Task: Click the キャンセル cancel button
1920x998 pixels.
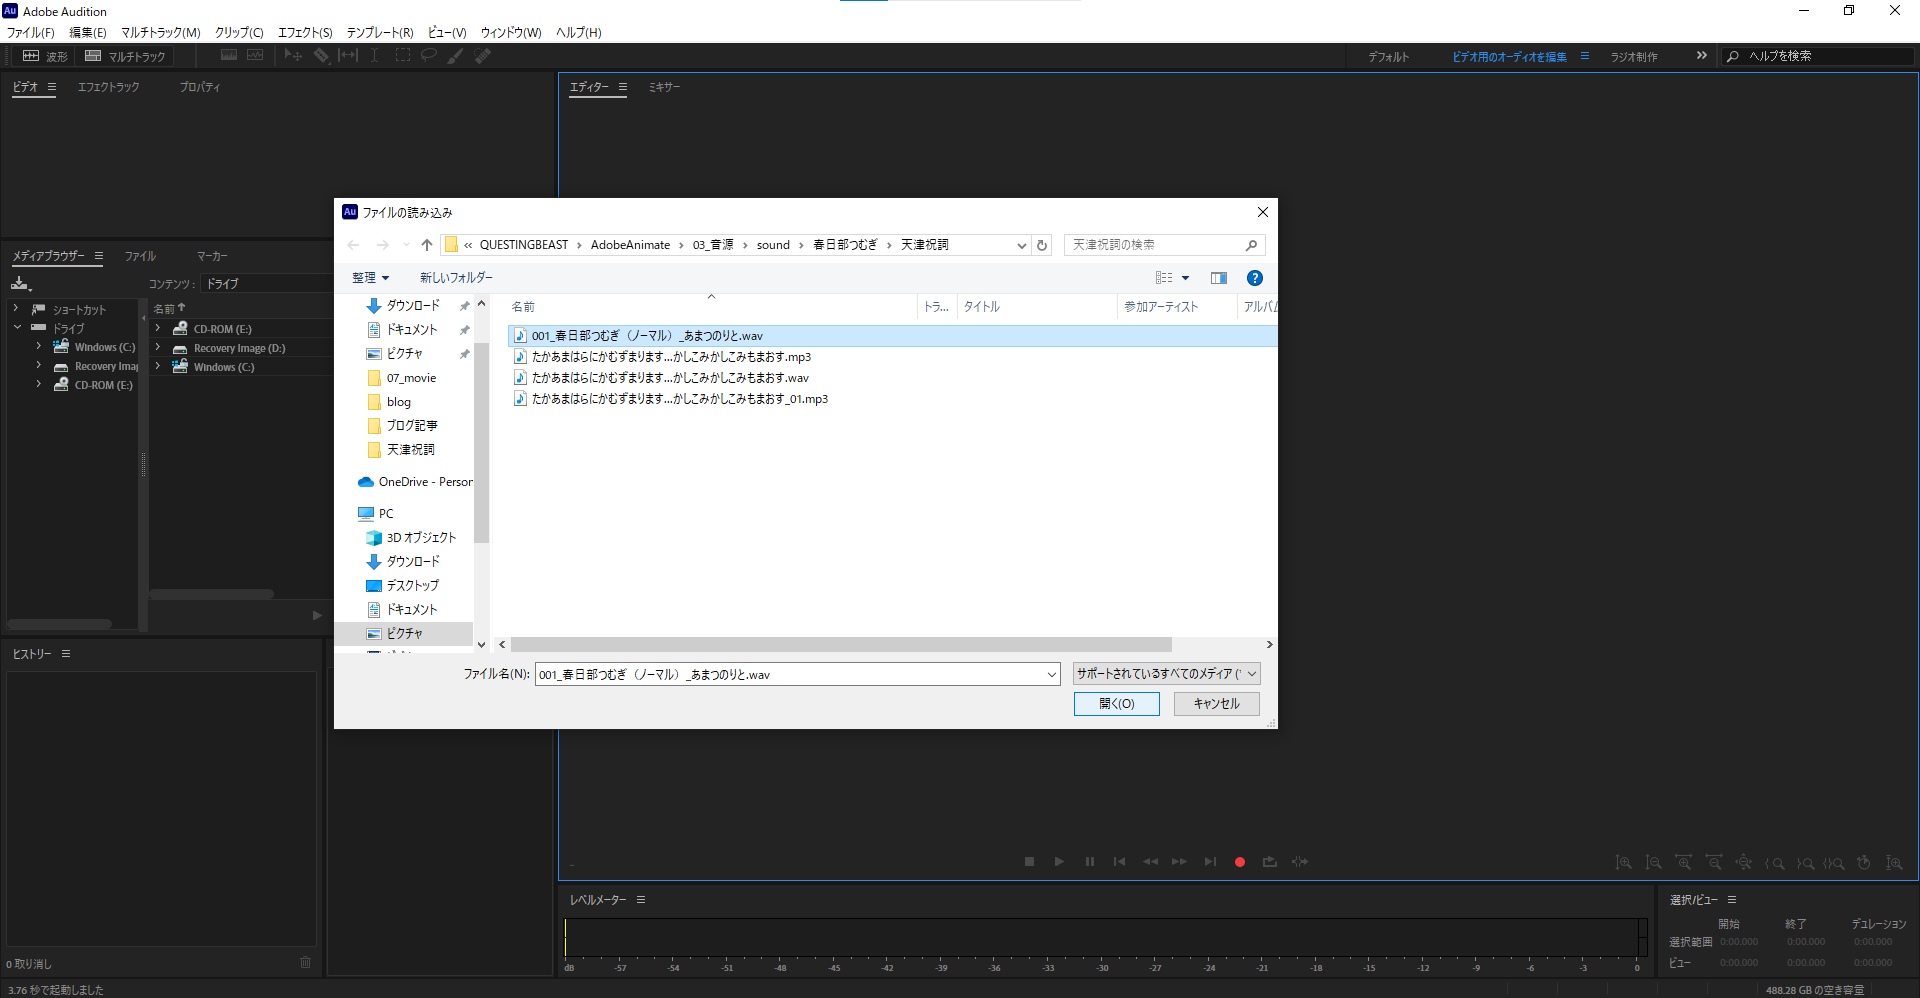Action: (1216, 704)
